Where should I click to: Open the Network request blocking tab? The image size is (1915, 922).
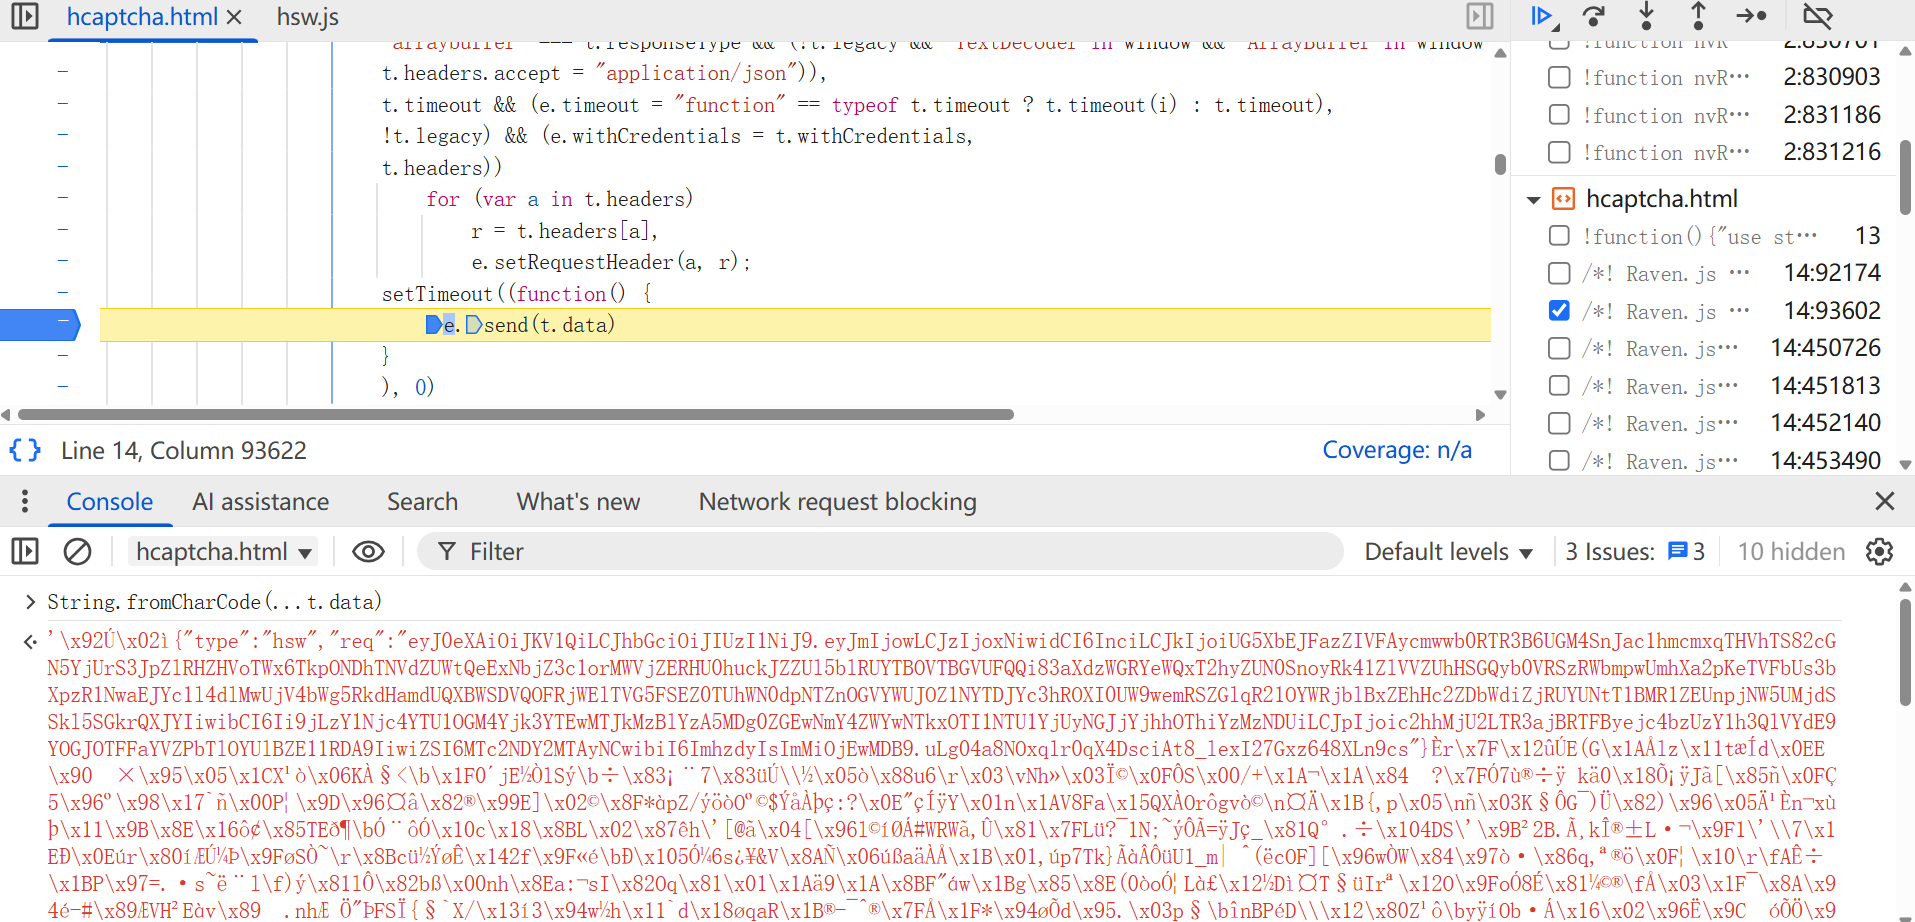(837, 502)
